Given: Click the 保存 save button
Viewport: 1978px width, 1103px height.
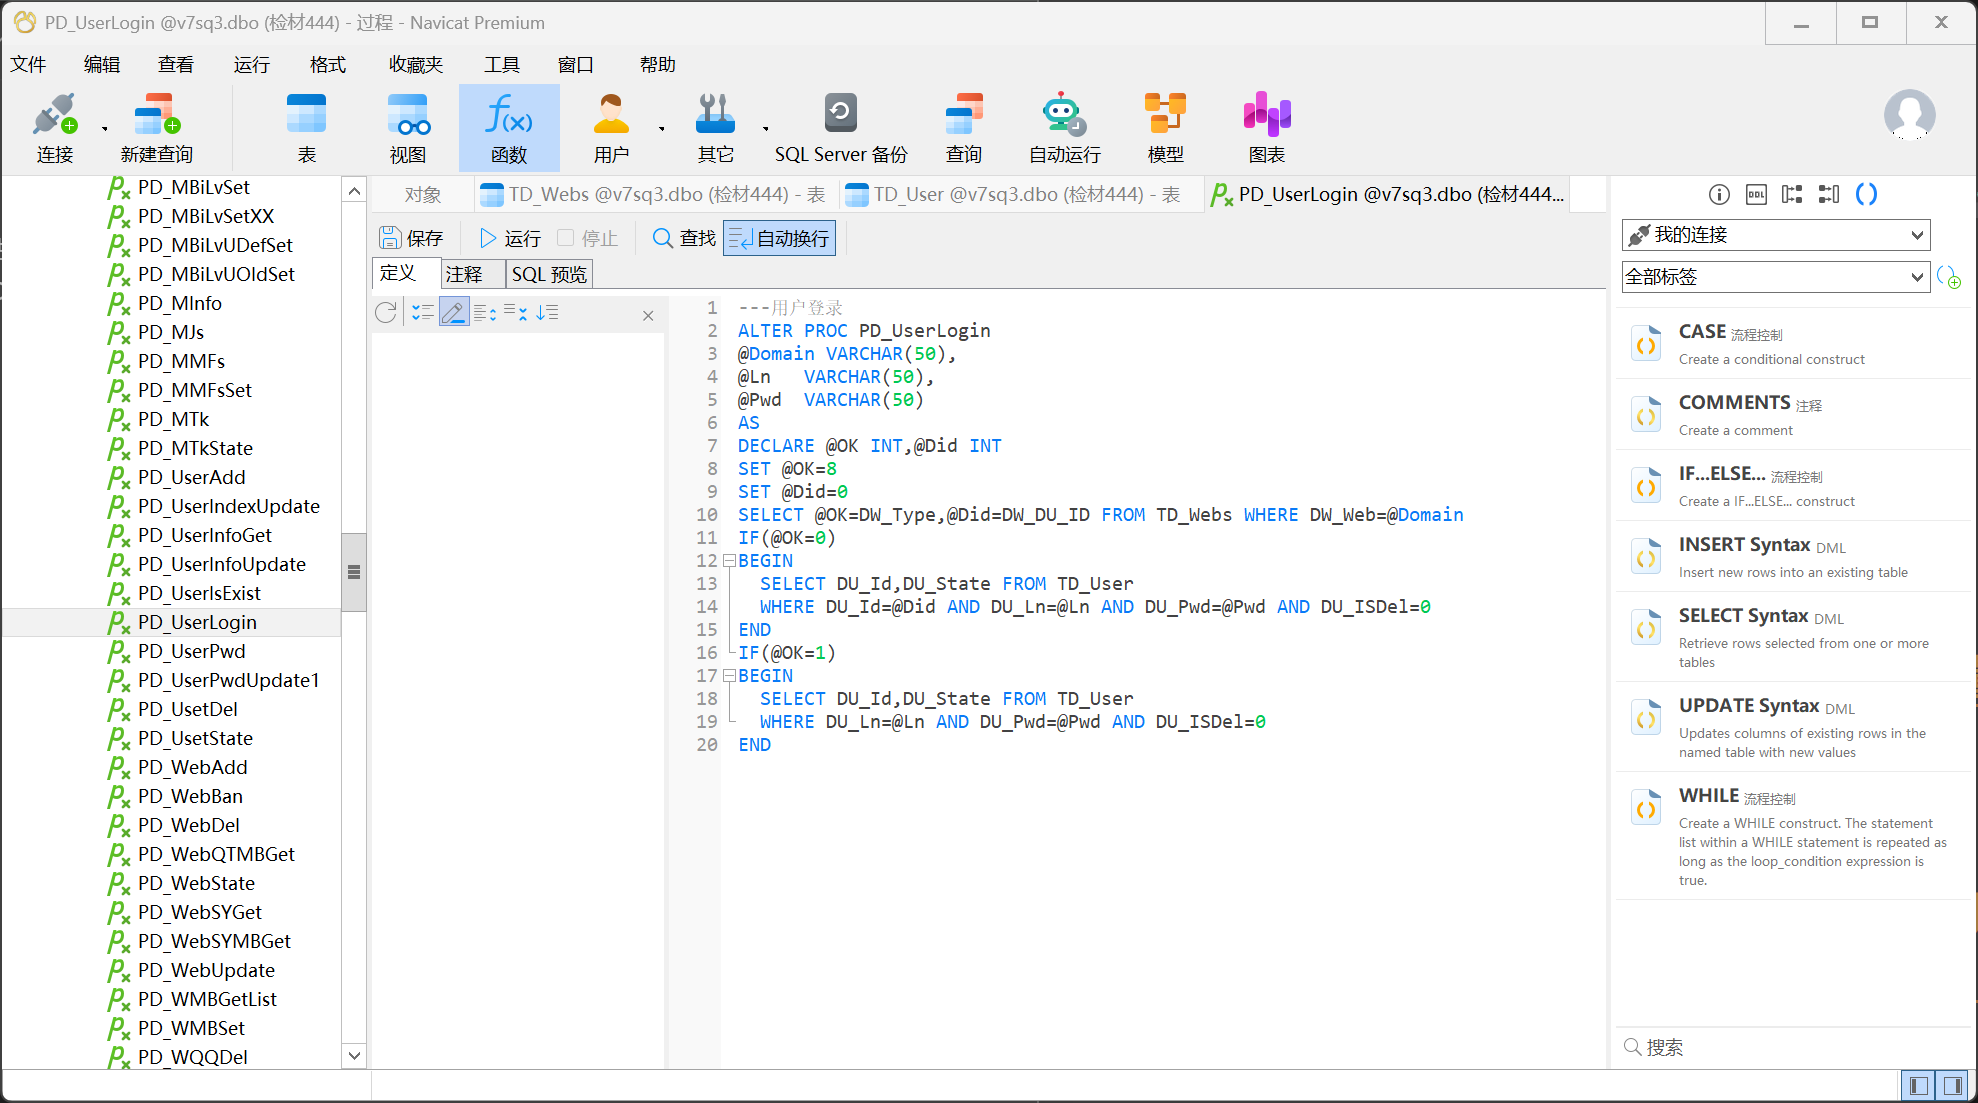Looking at the screenshot, I should [x=411, y=238].
